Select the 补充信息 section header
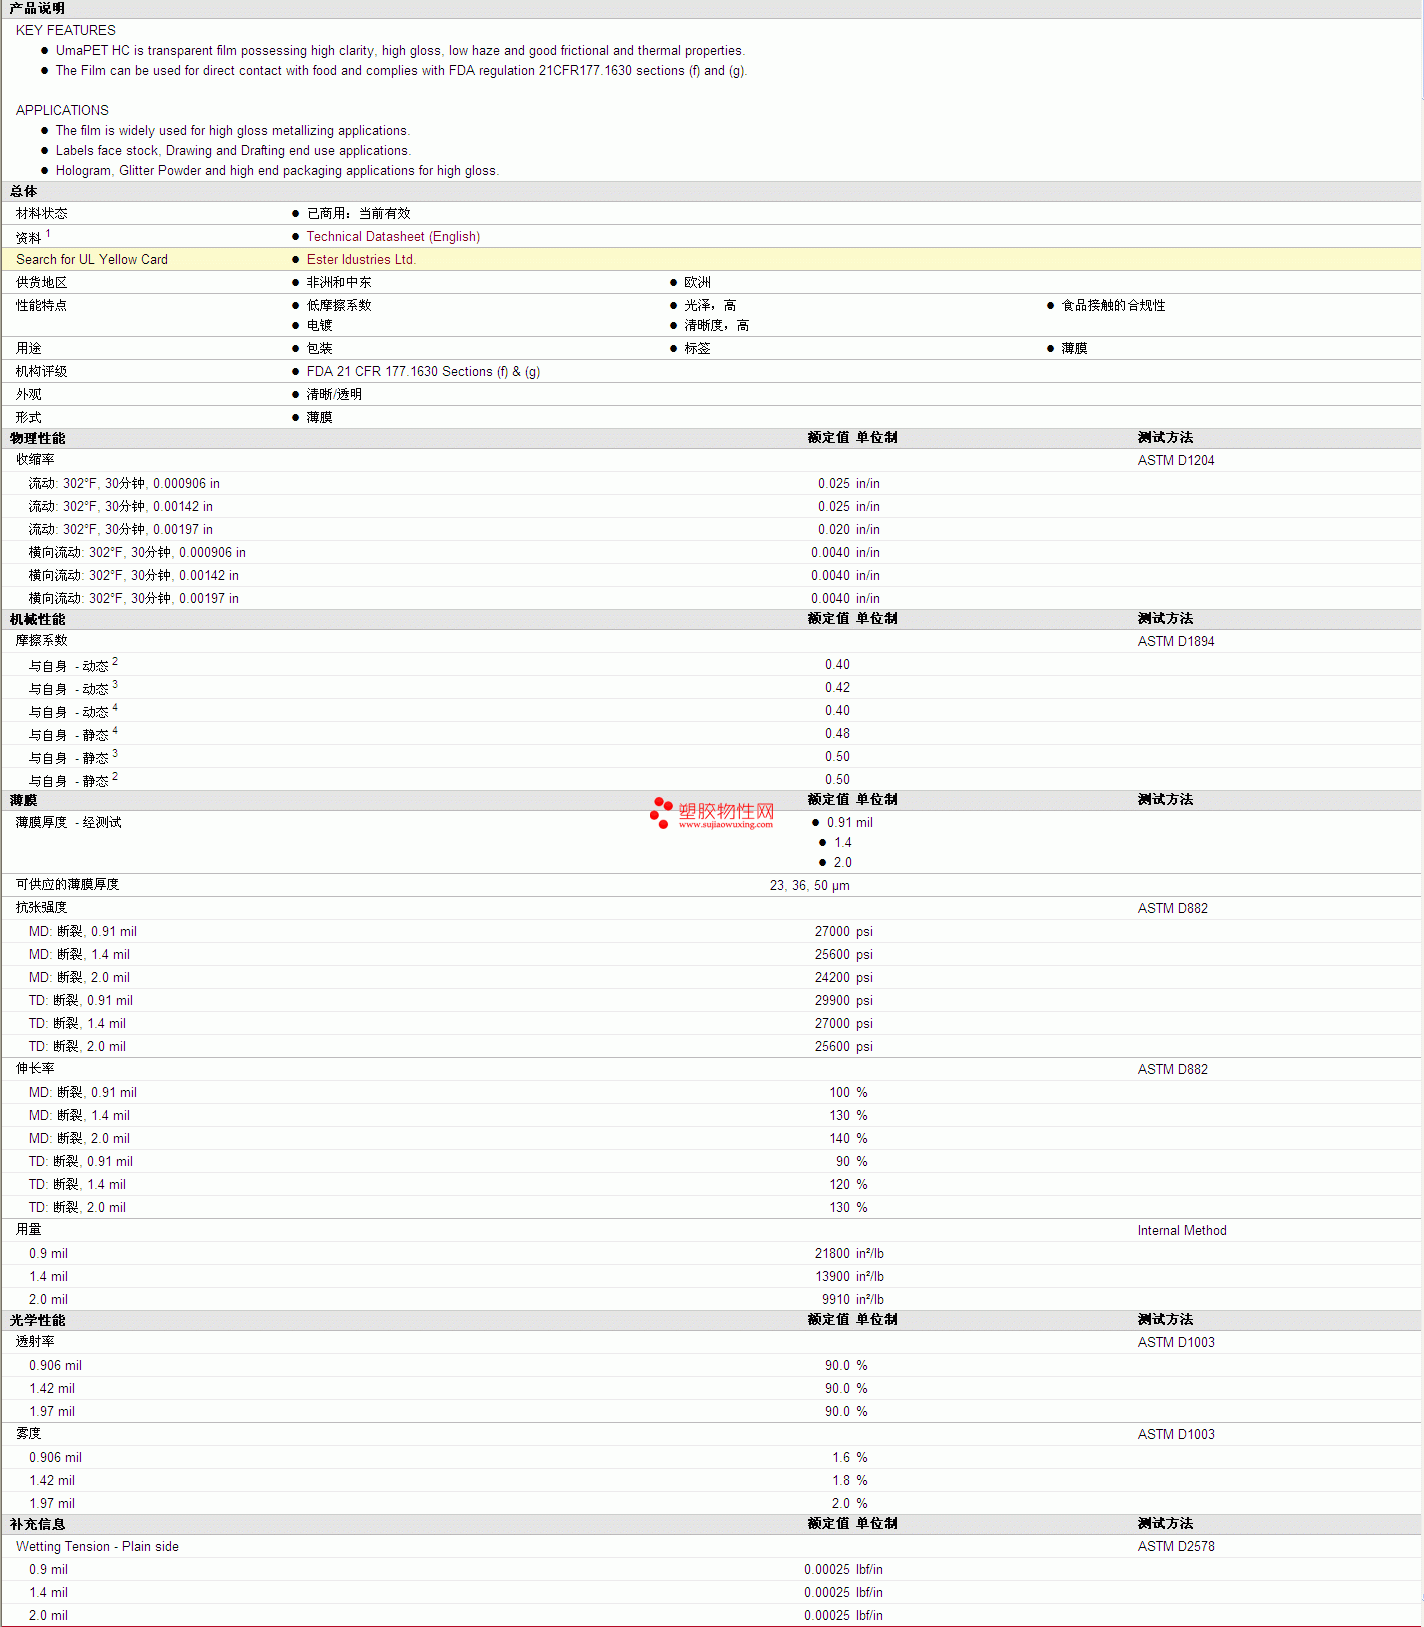This screenshot has width=1424, height=1627. coord(38,1525)
